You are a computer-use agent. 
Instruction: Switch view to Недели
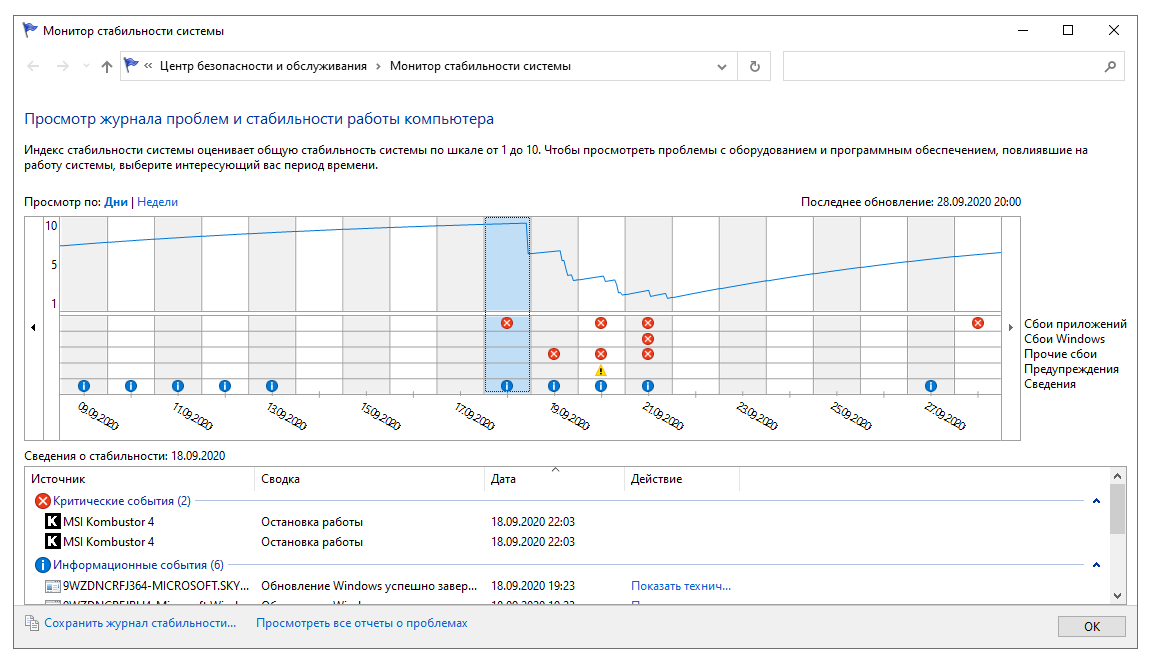[x=157, y=202]
